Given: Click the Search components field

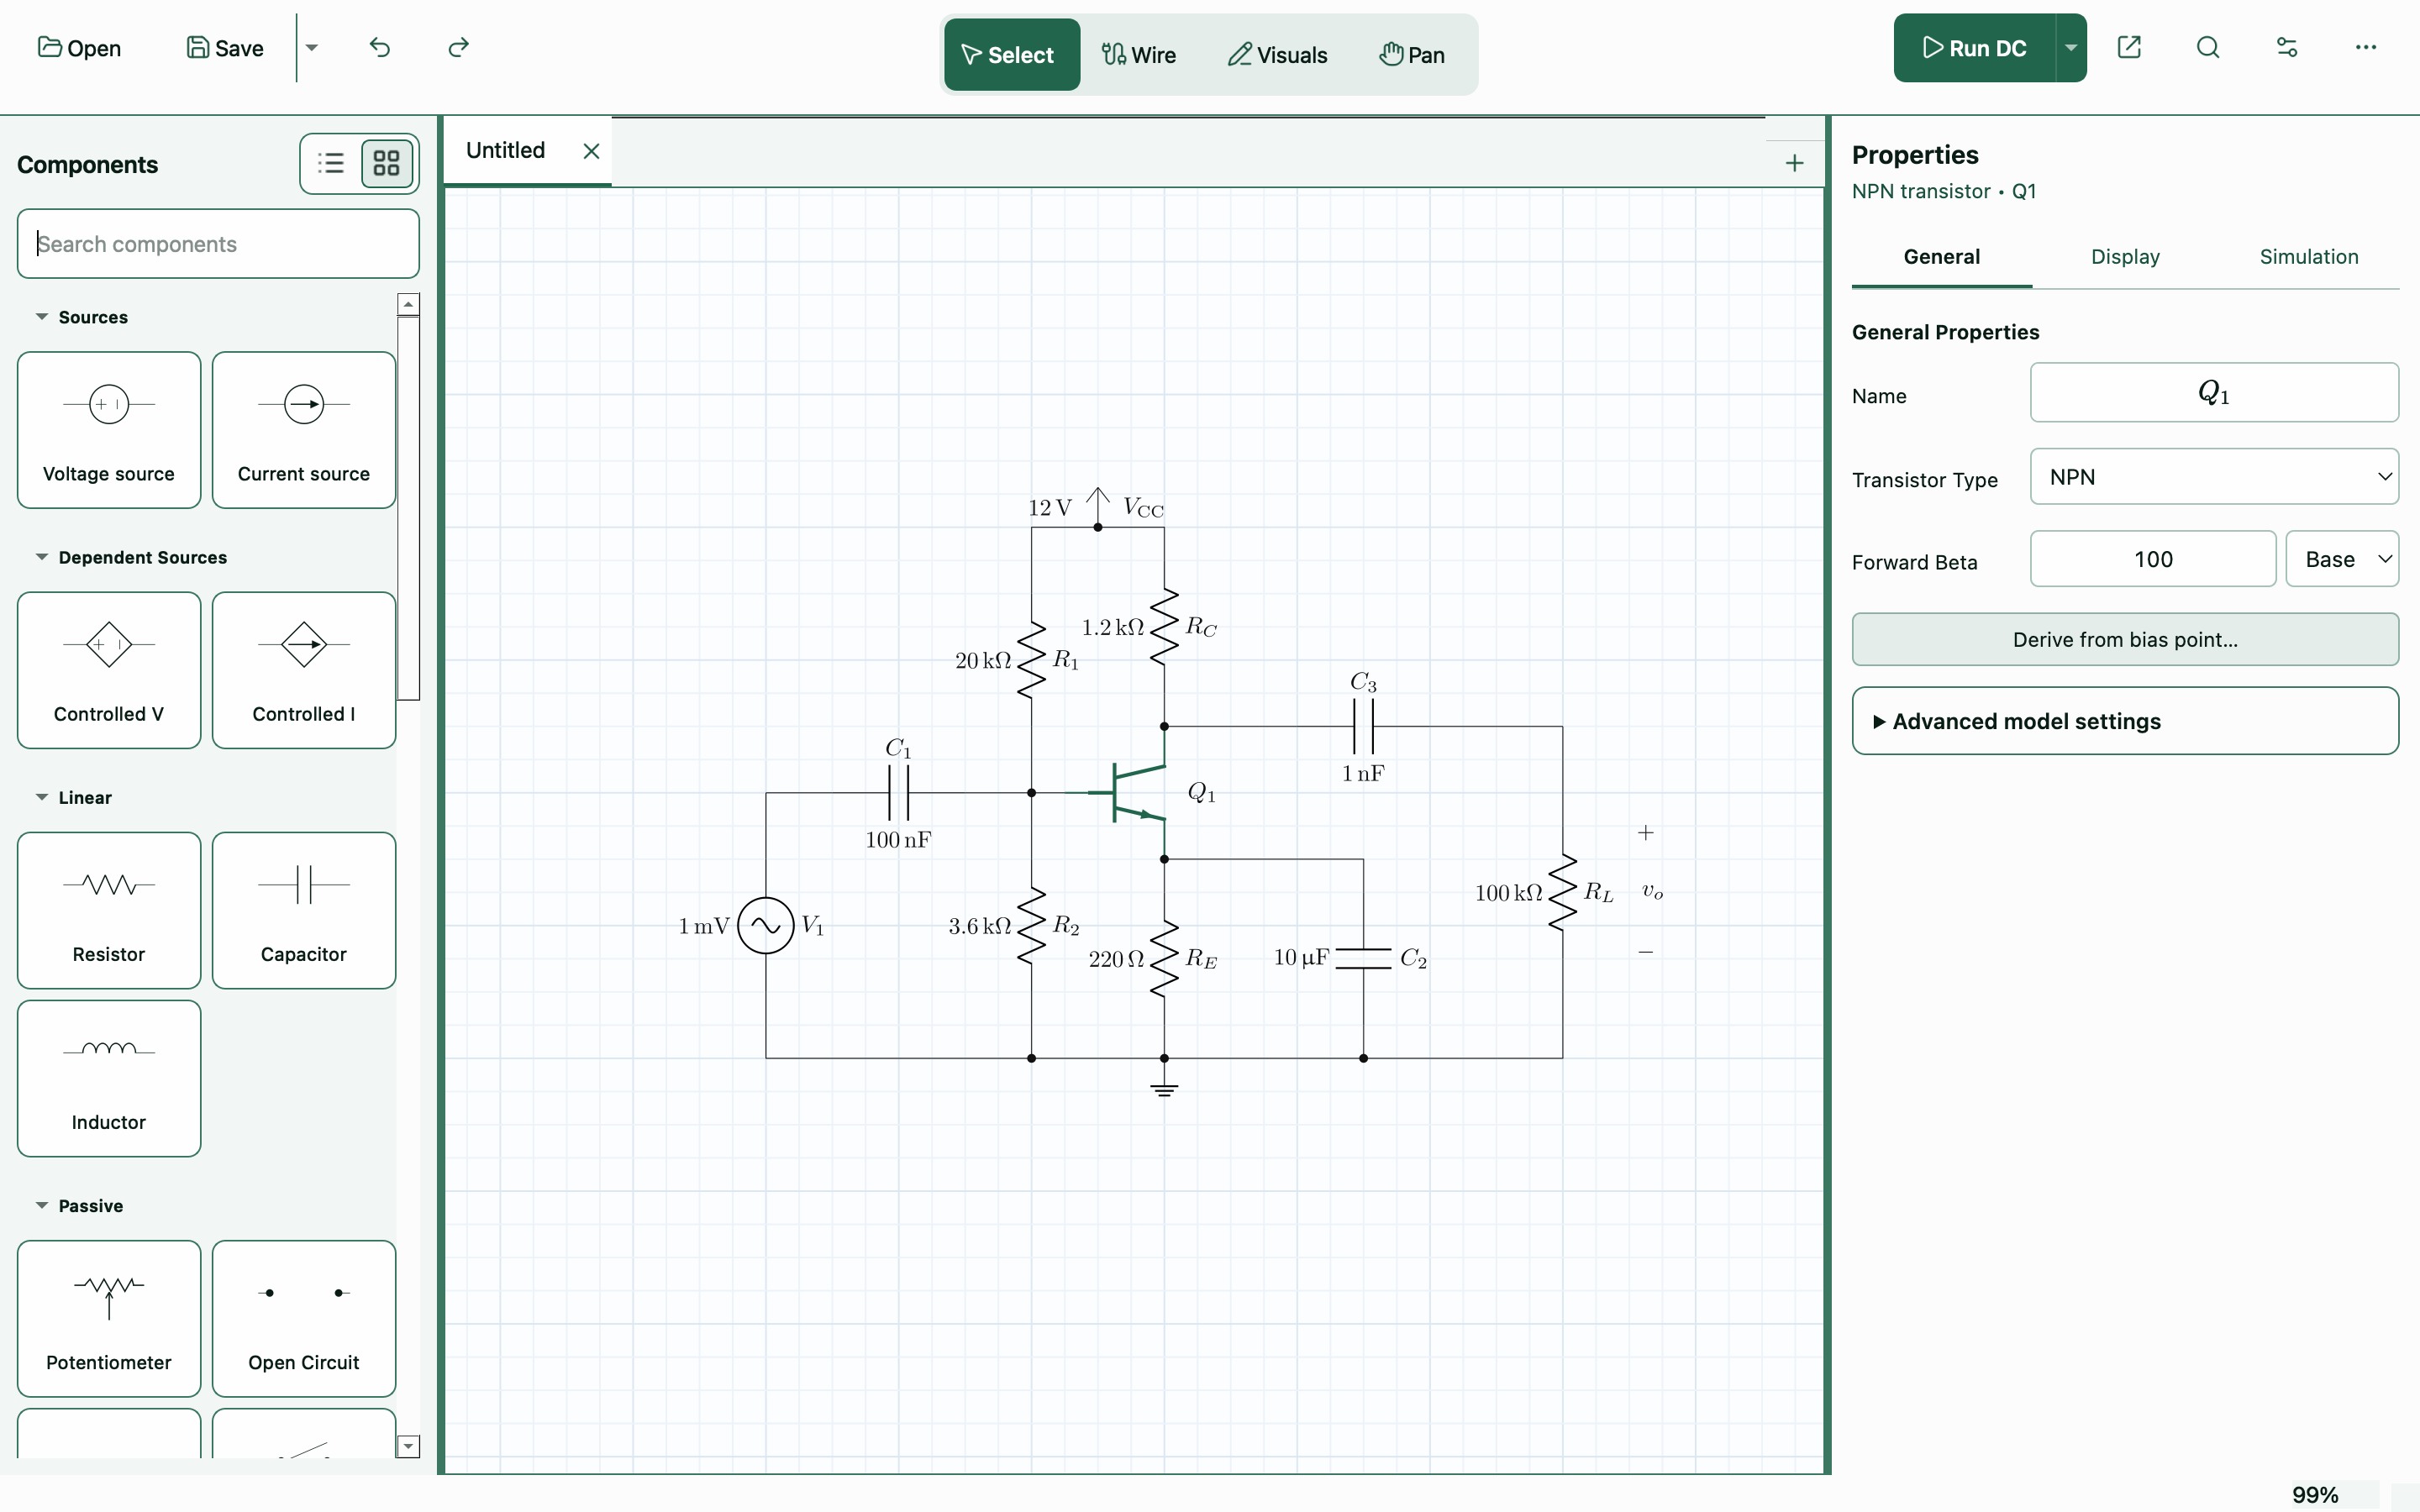Looking at the screenshot, I should [x=218, y=244].
